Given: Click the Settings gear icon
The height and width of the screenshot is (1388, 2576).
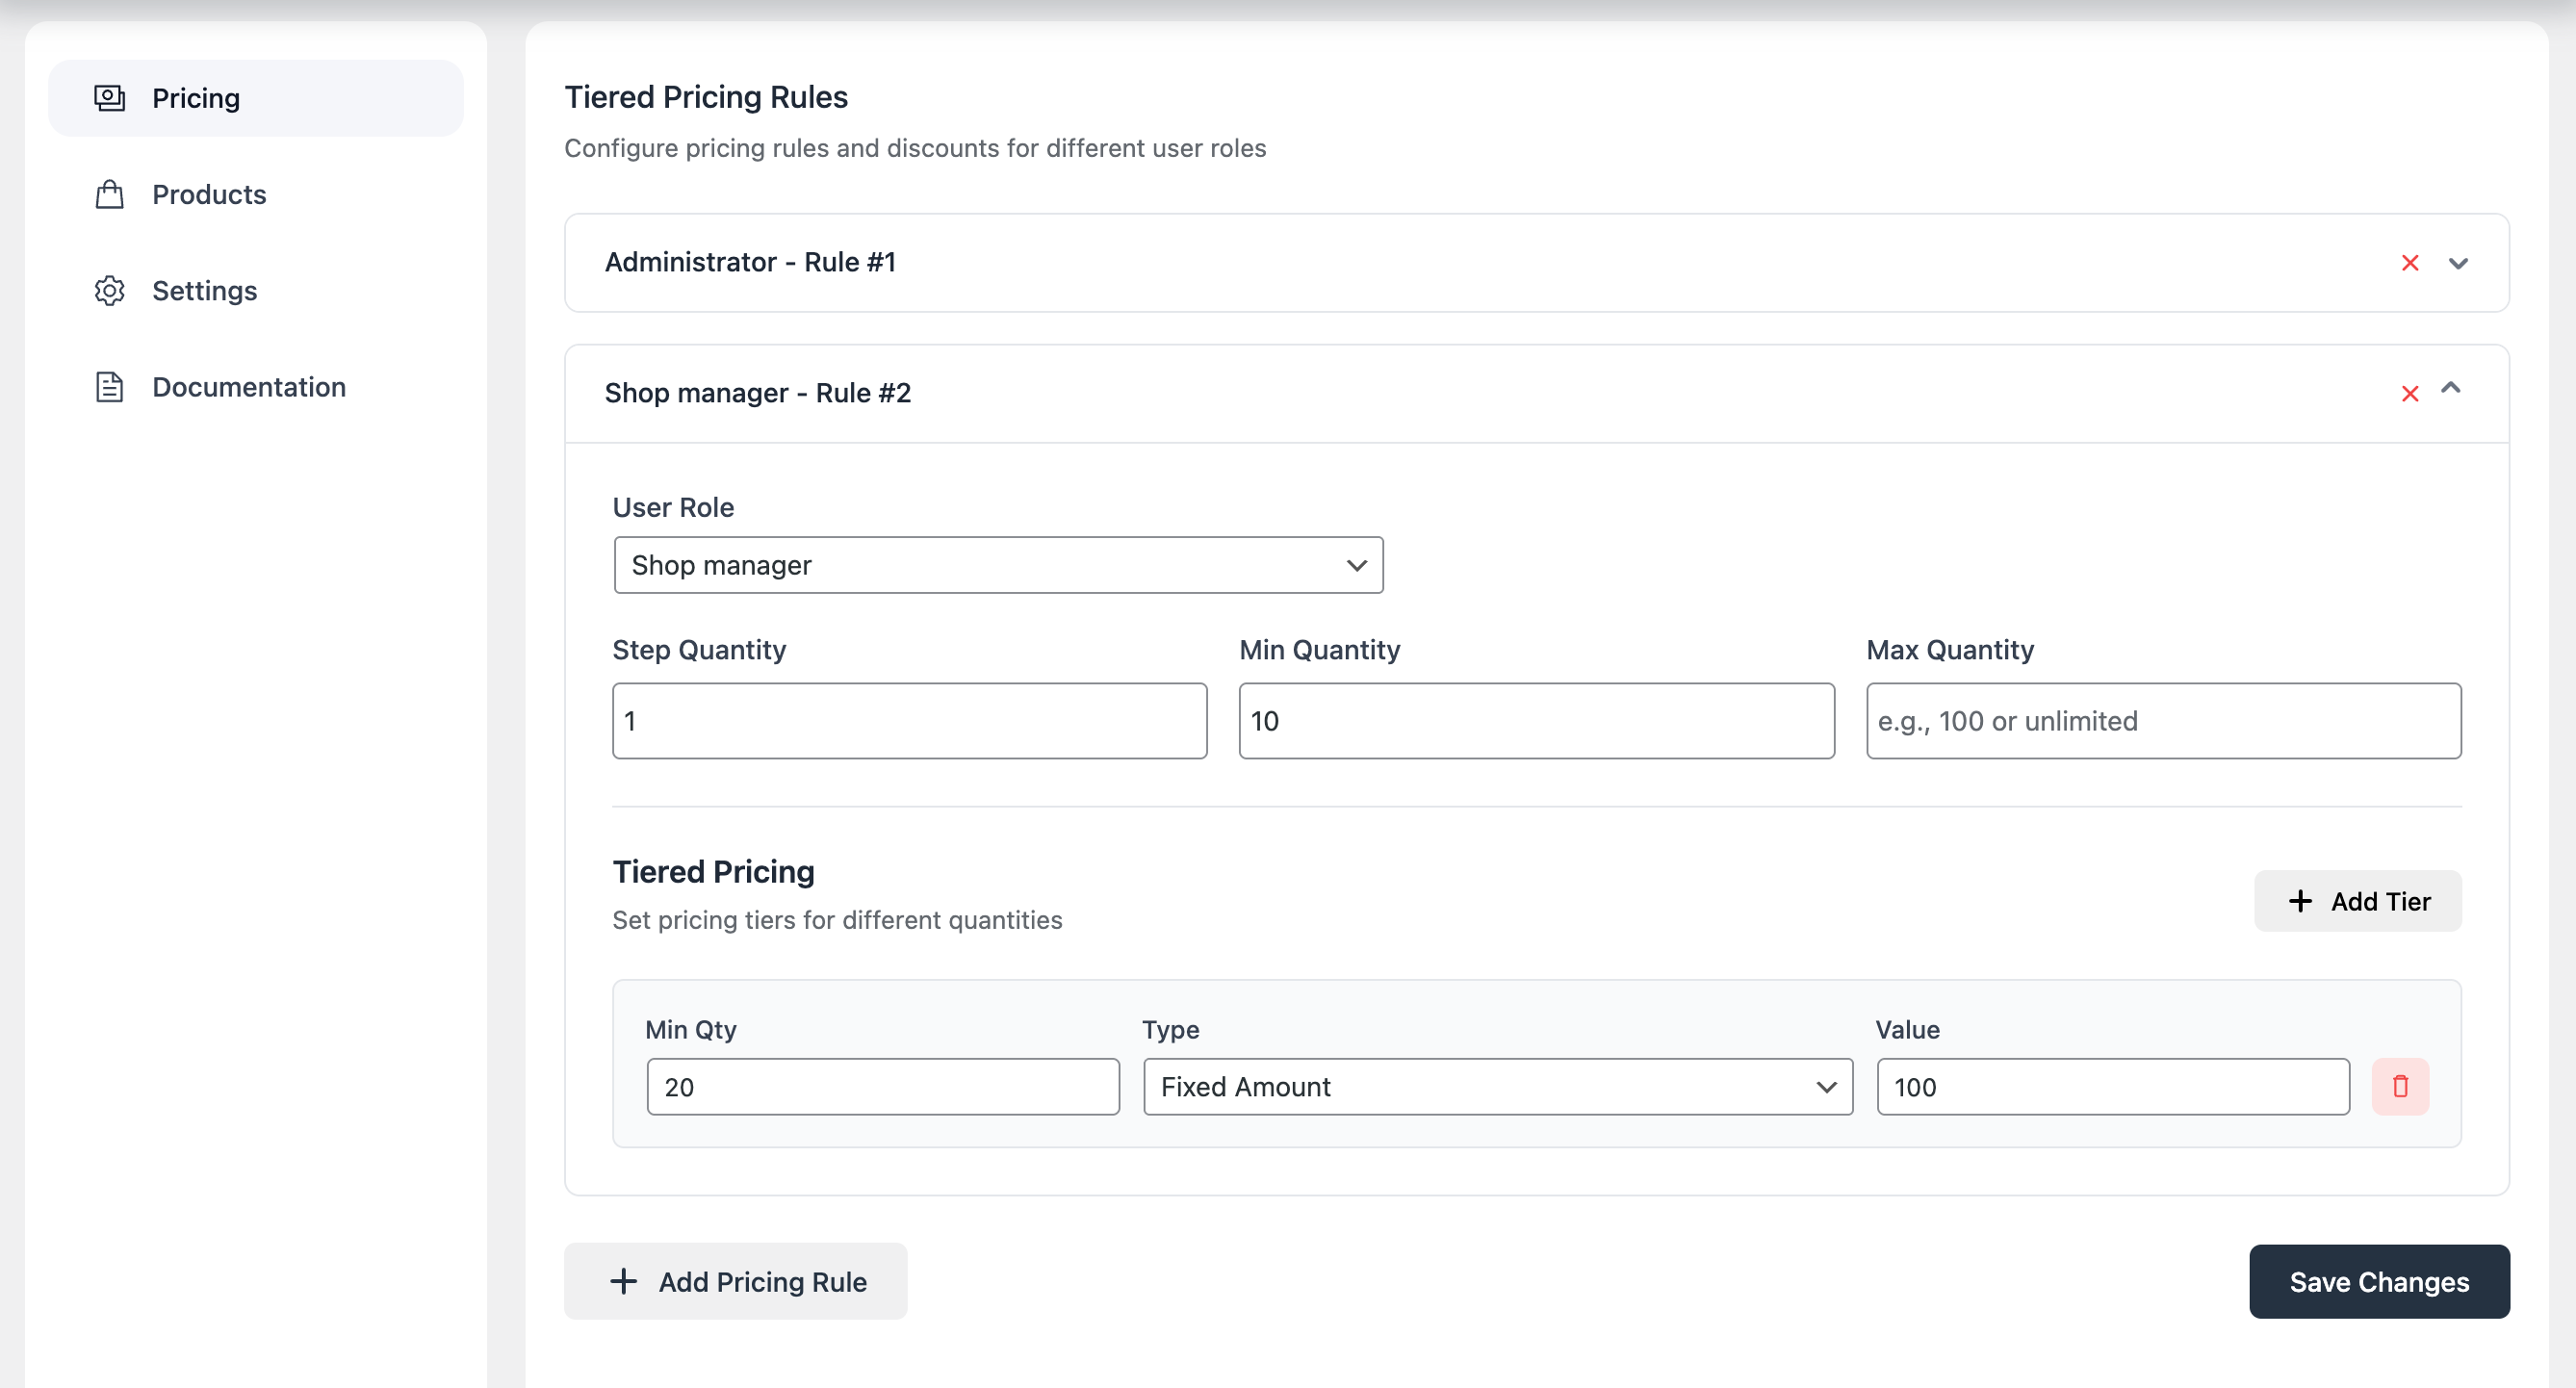Looking at the screenshot, I should pyautogui.click(x=110, y=290).
